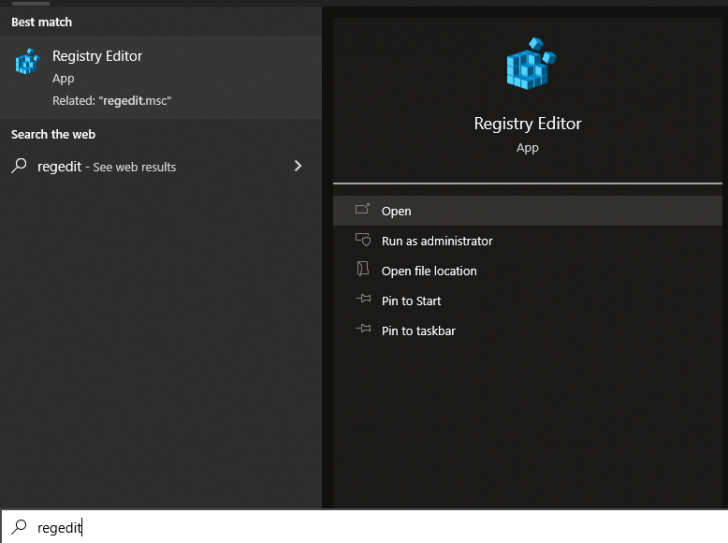Click inside the regedit search input field

click(x=364, y=527)
